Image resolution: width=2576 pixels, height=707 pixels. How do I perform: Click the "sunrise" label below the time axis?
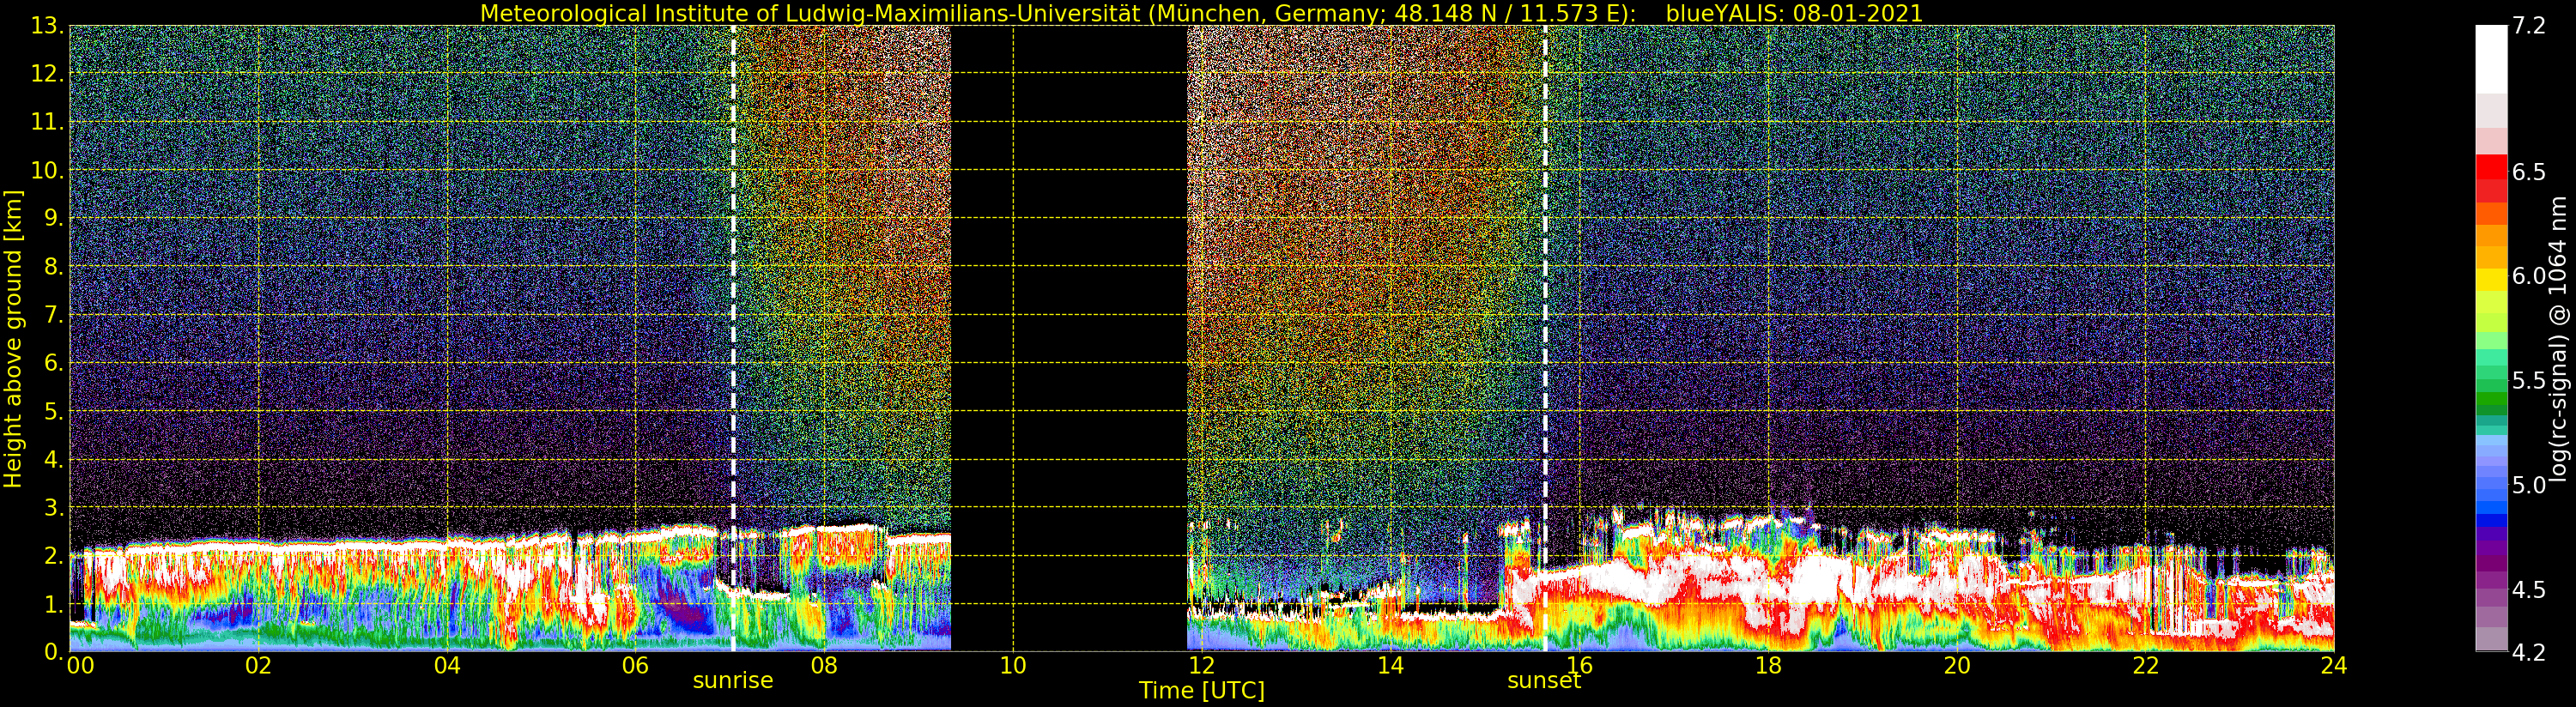733,681
